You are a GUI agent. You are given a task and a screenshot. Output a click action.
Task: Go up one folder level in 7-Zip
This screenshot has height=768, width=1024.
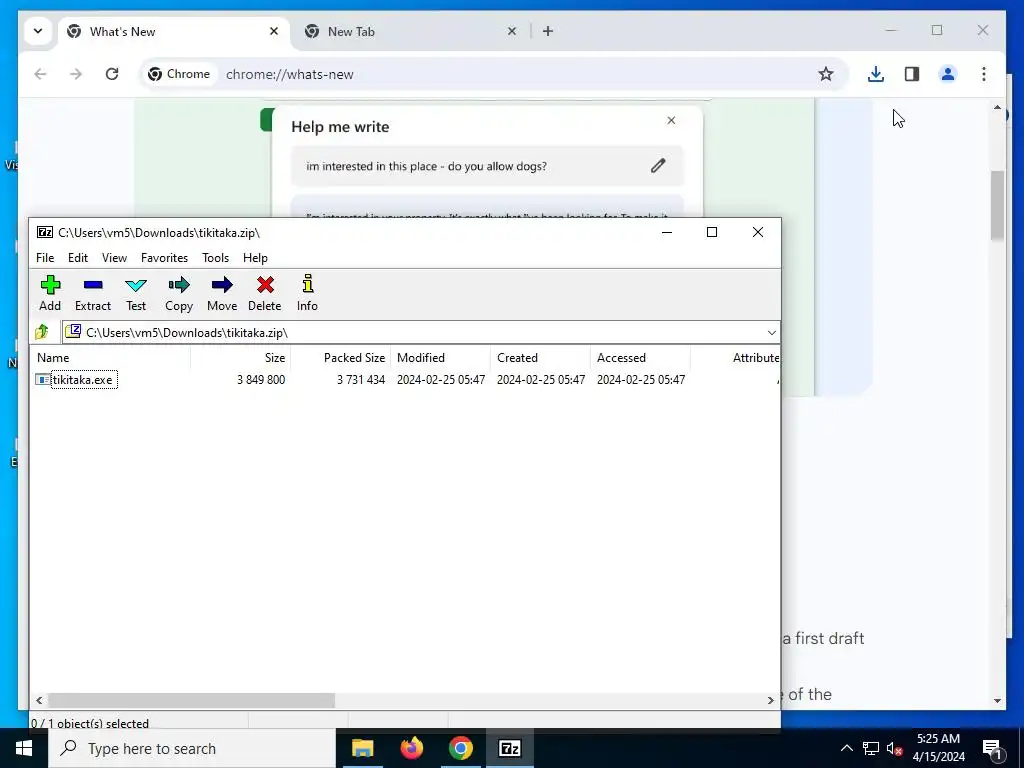(x=42, y=332)
